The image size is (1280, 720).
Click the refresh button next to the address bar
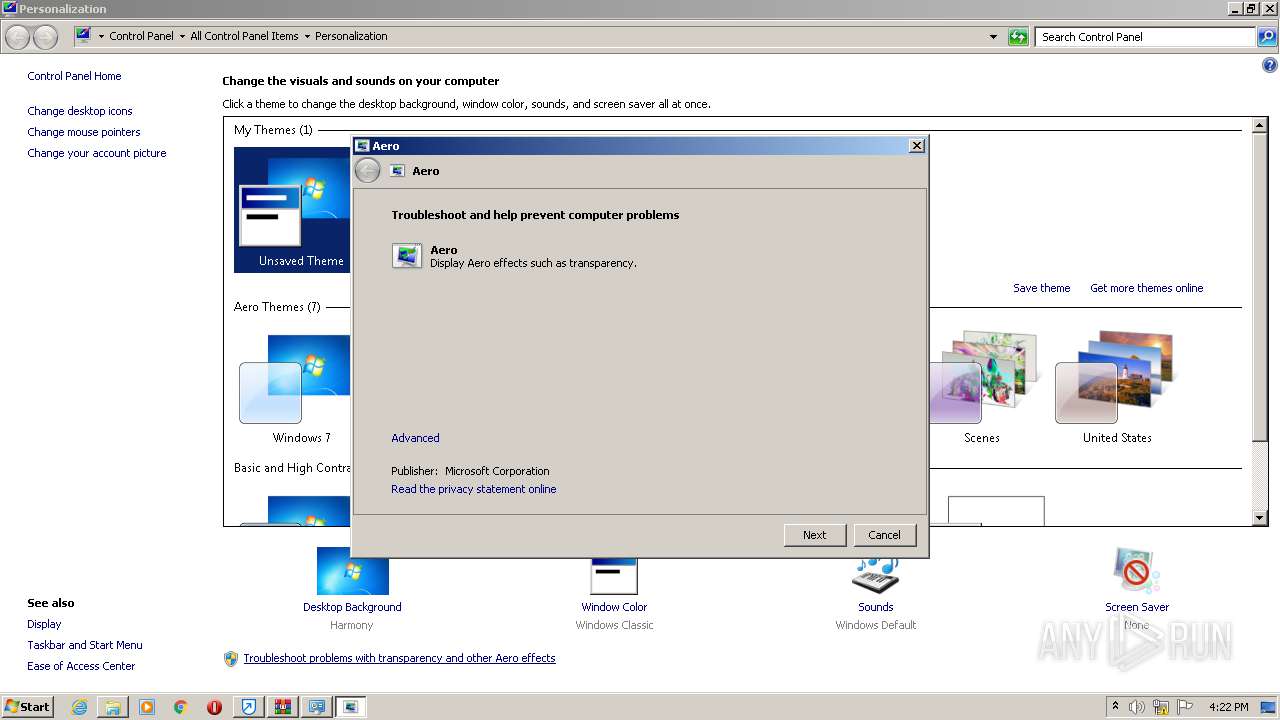[x=1018, y=37]
